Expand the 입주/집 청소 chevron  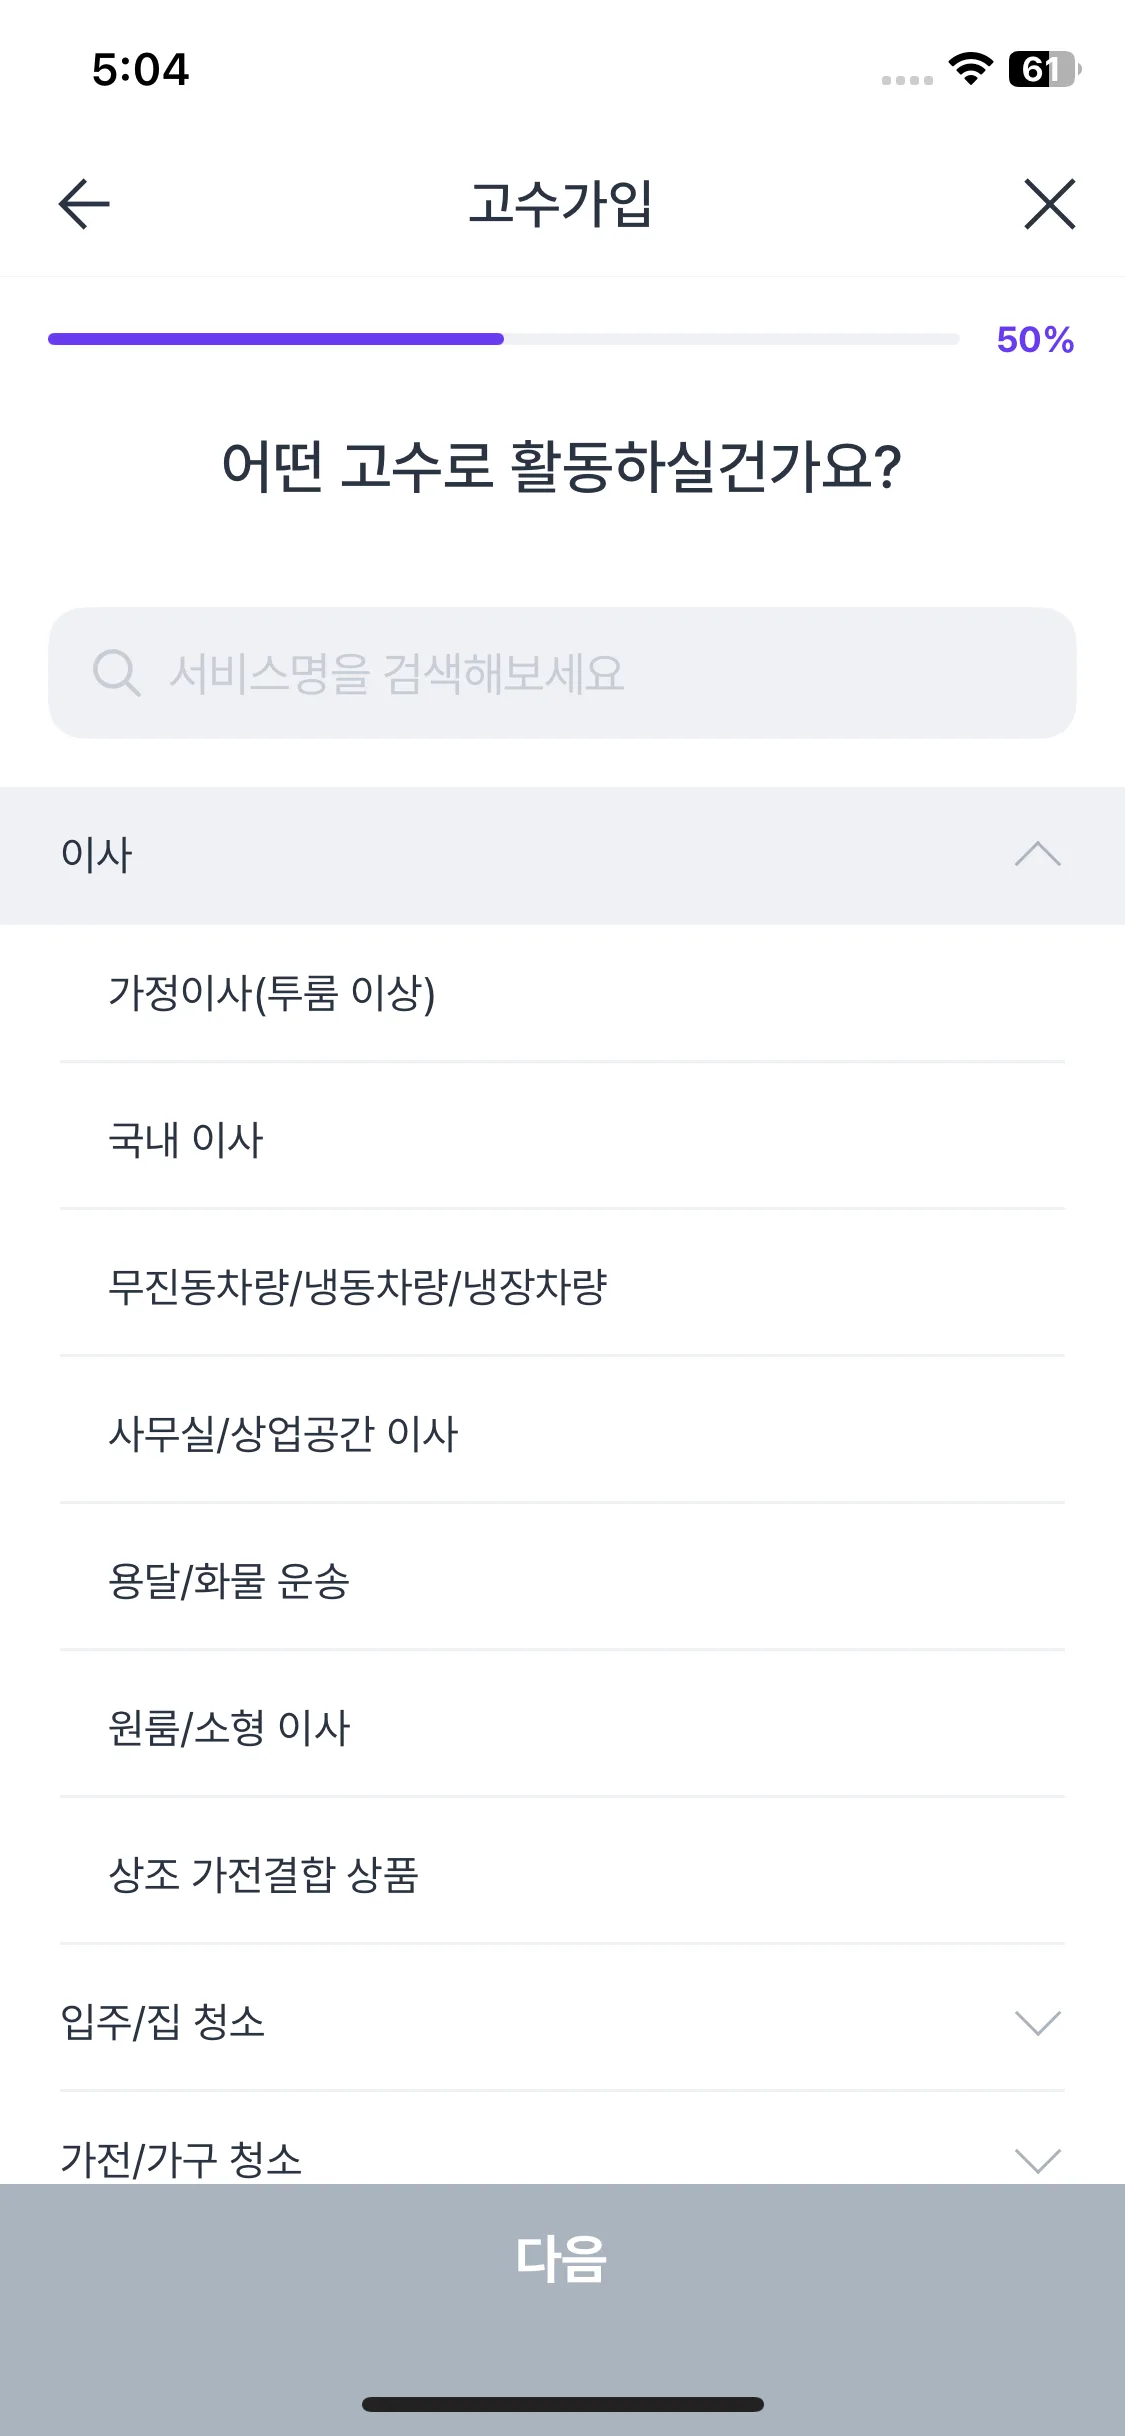tap(1037, 2023)
